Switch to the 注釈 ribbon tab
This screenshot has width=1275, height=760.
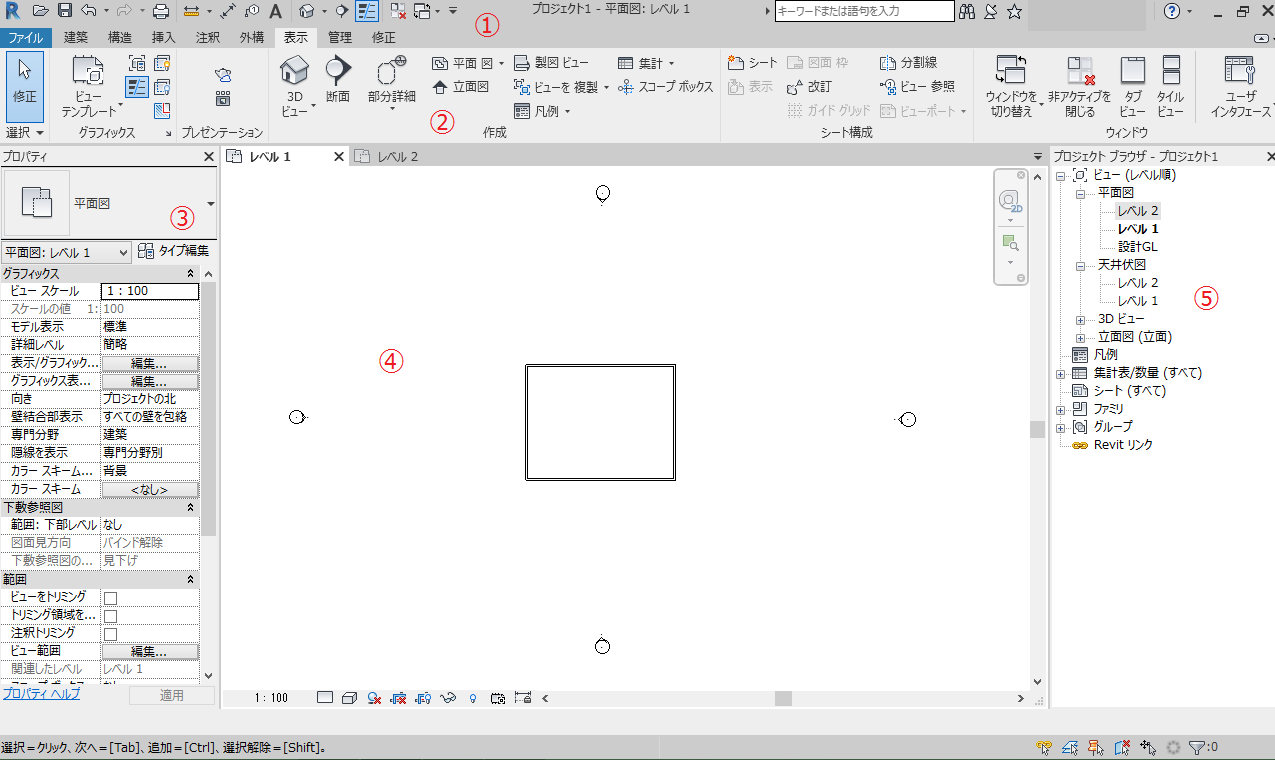tap(208, 37)
